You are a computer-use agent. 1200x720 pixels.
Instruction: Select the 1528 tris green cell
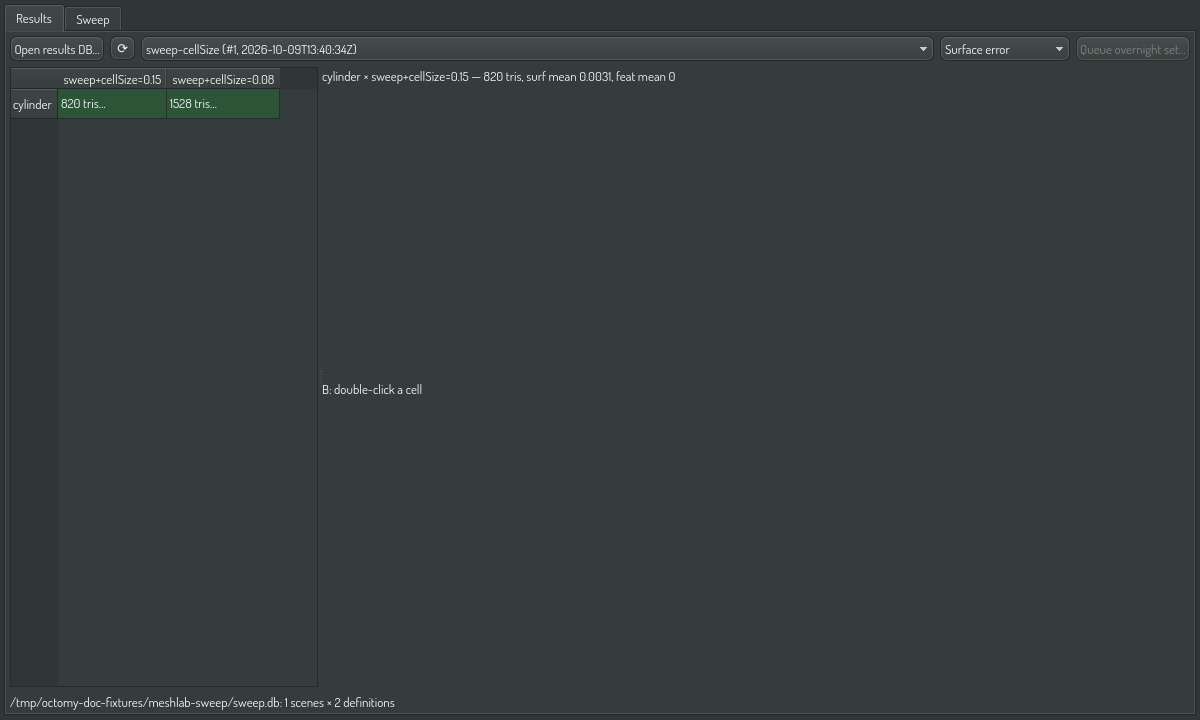click(223, 104)
